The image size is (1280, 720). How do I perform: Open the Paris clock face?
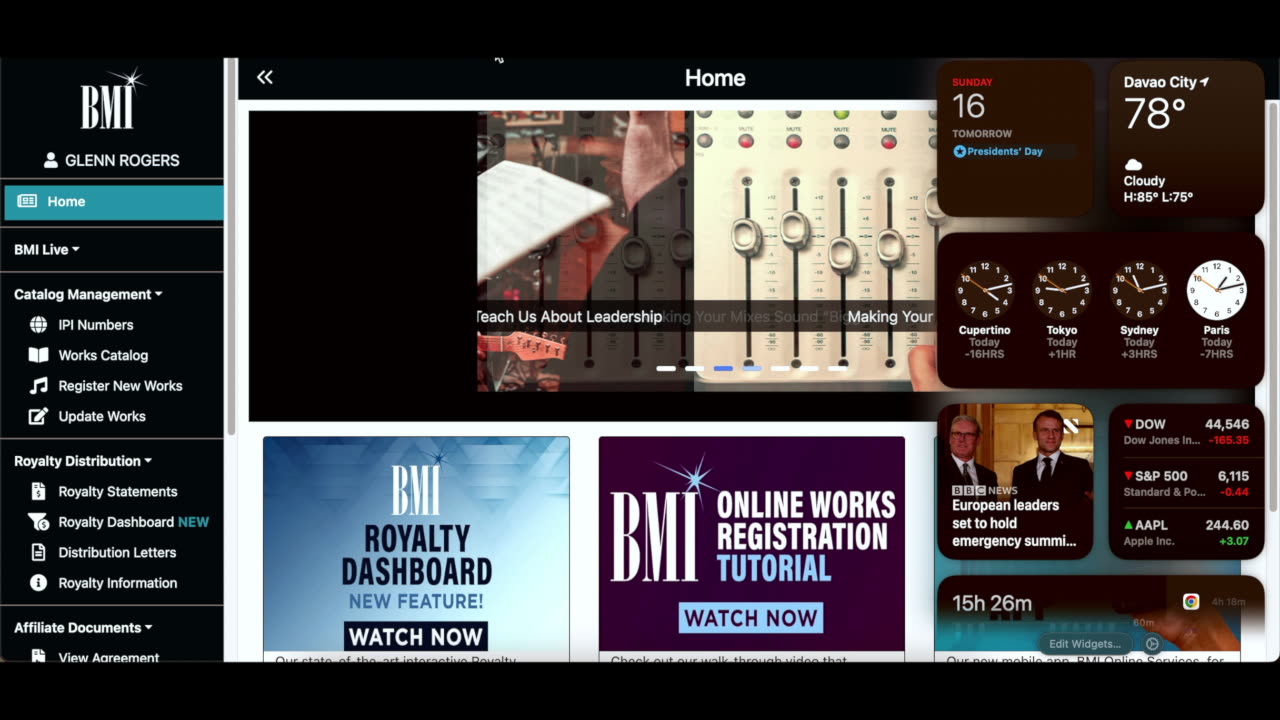point(1217,291)
